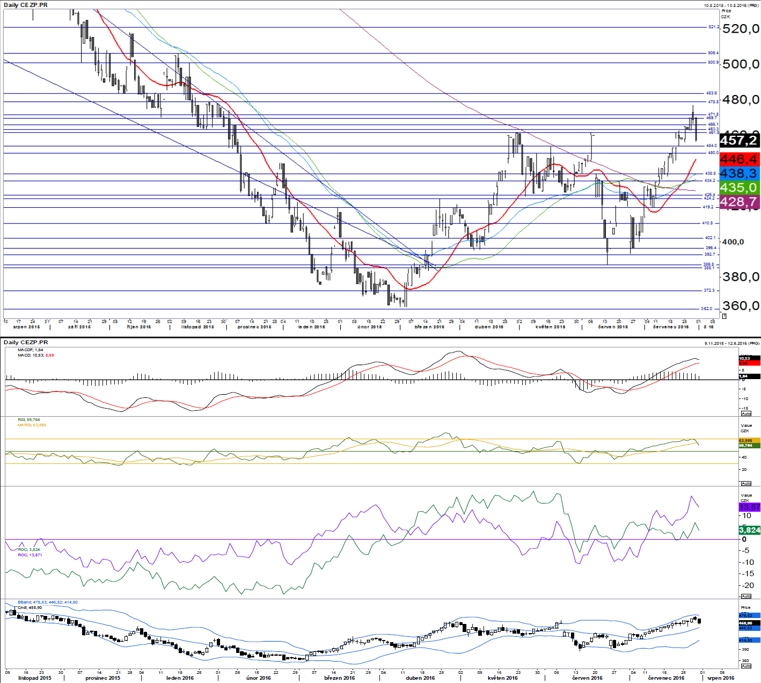Click the ROC legend text in momentum panel

coord(29,551)
